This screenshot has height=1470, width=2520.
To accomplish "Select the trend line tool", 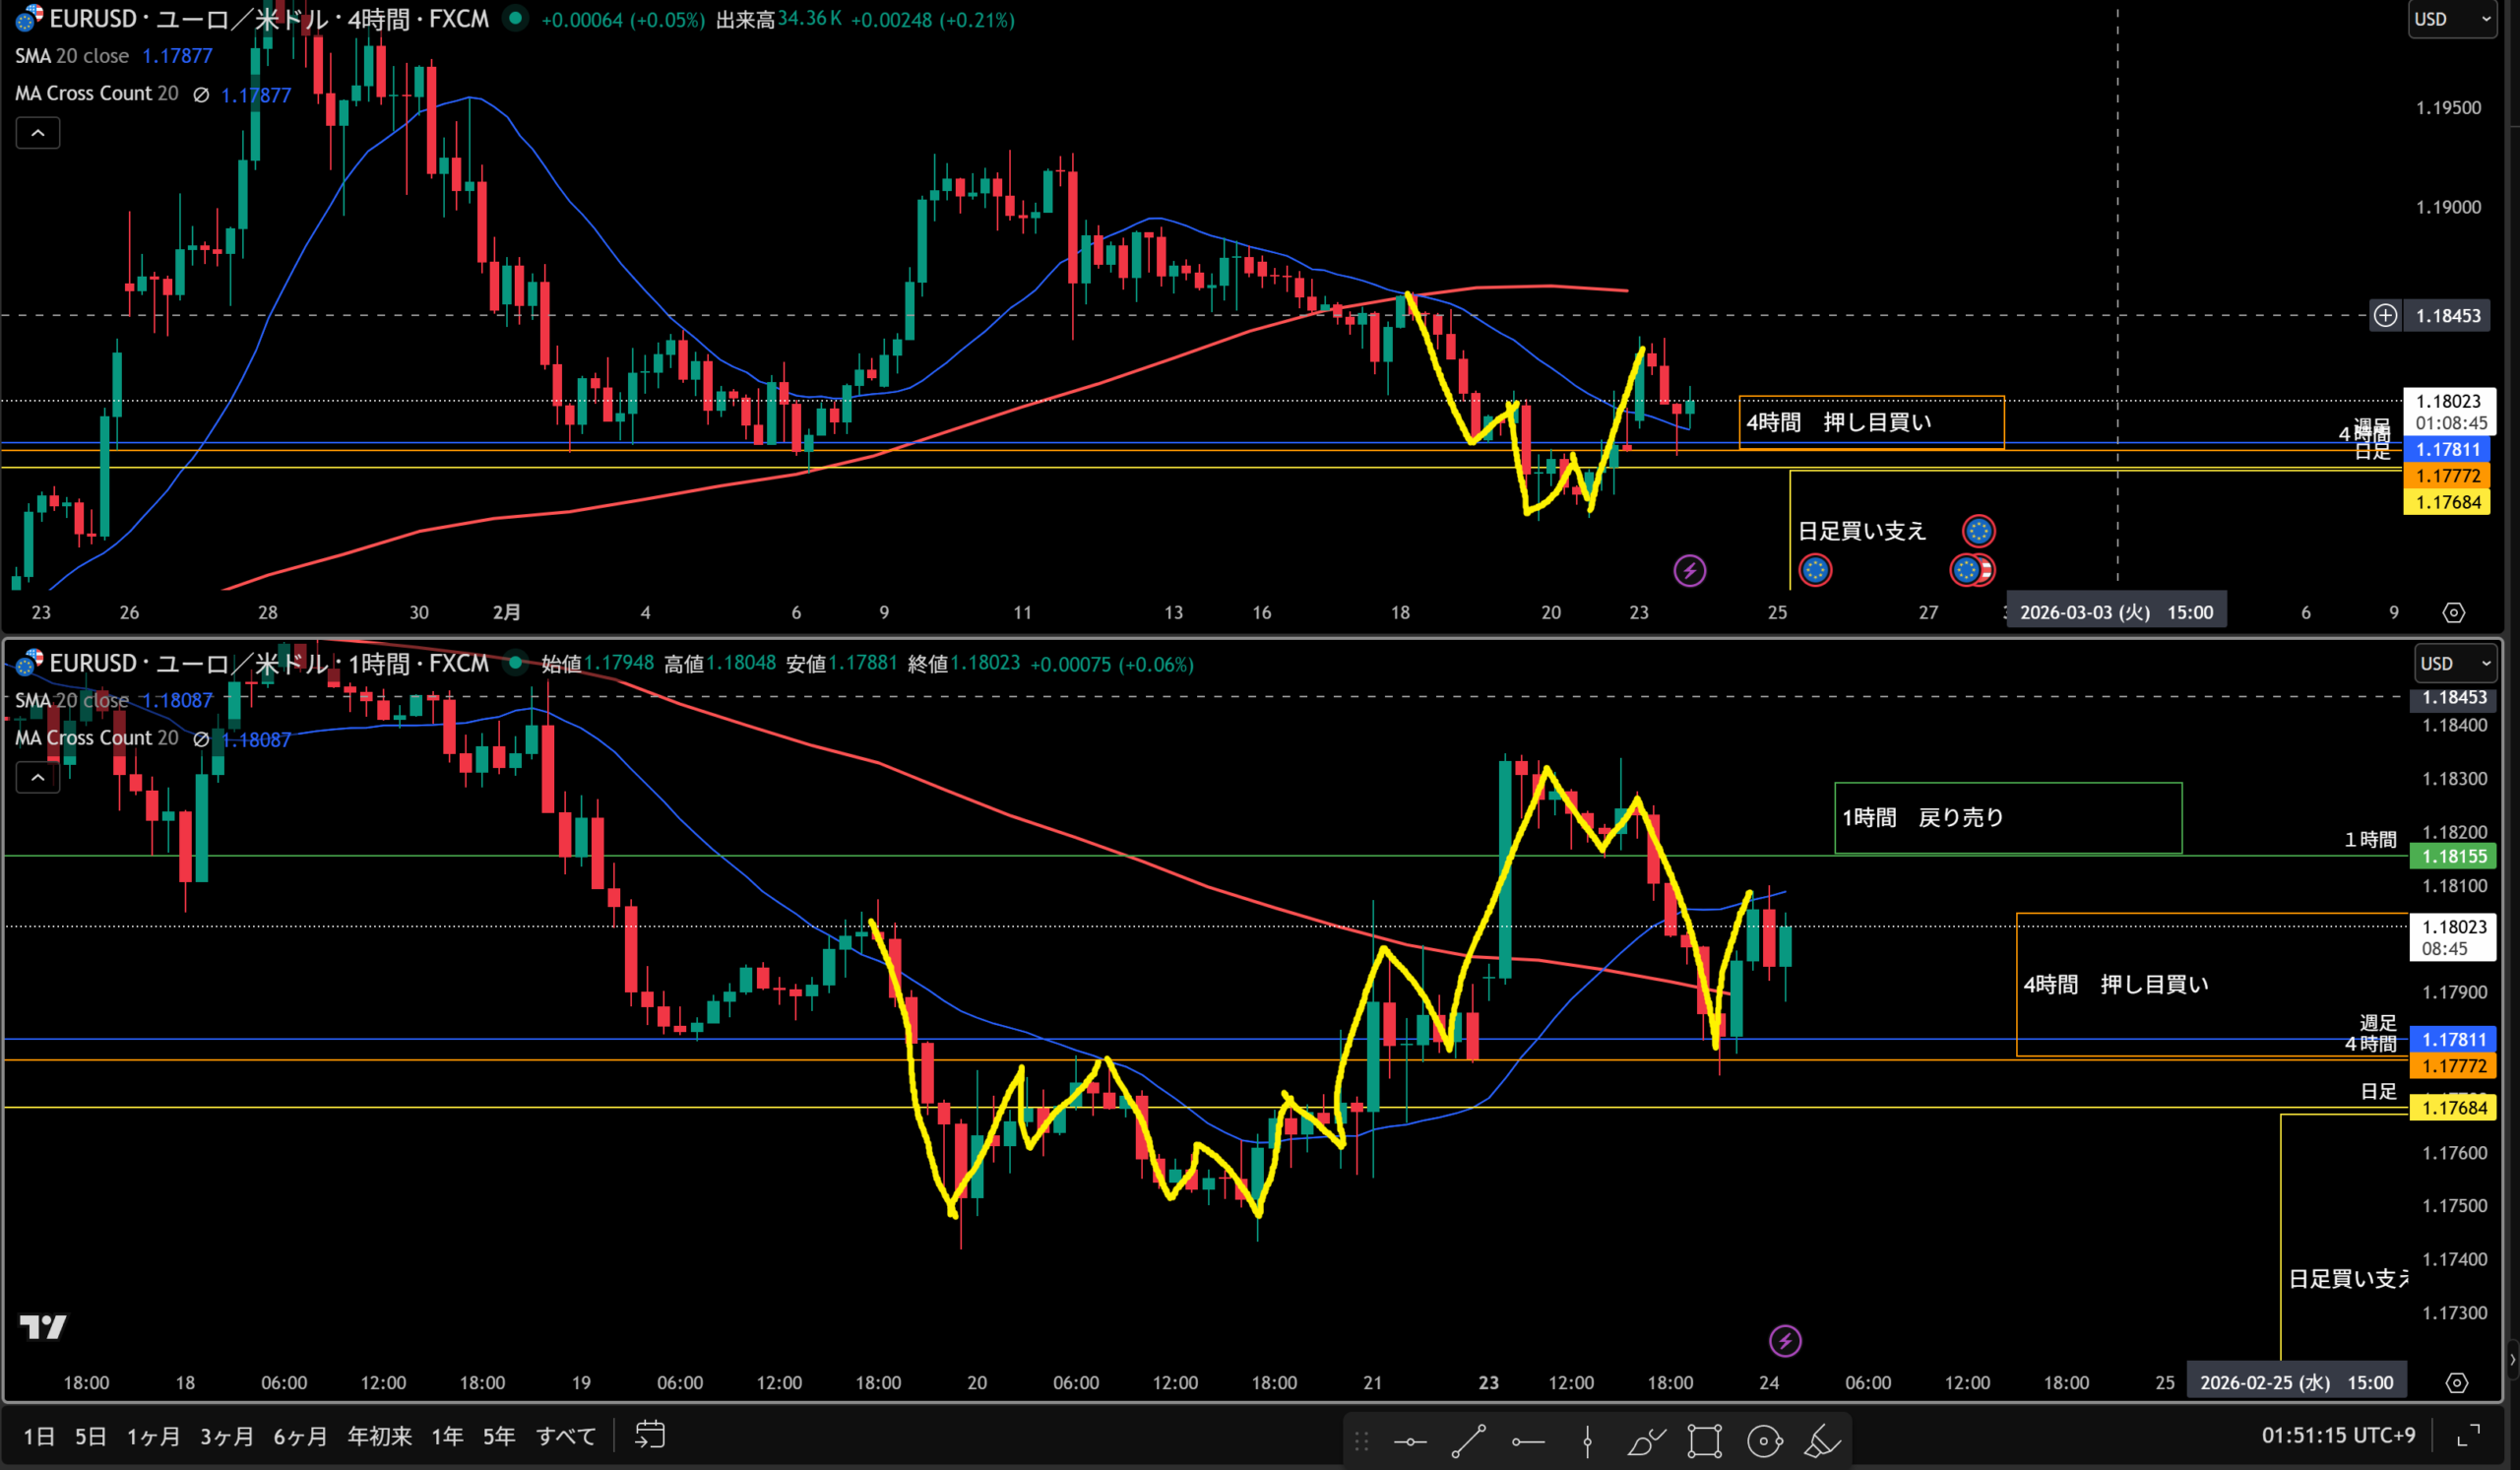I will point(1468,1441).
